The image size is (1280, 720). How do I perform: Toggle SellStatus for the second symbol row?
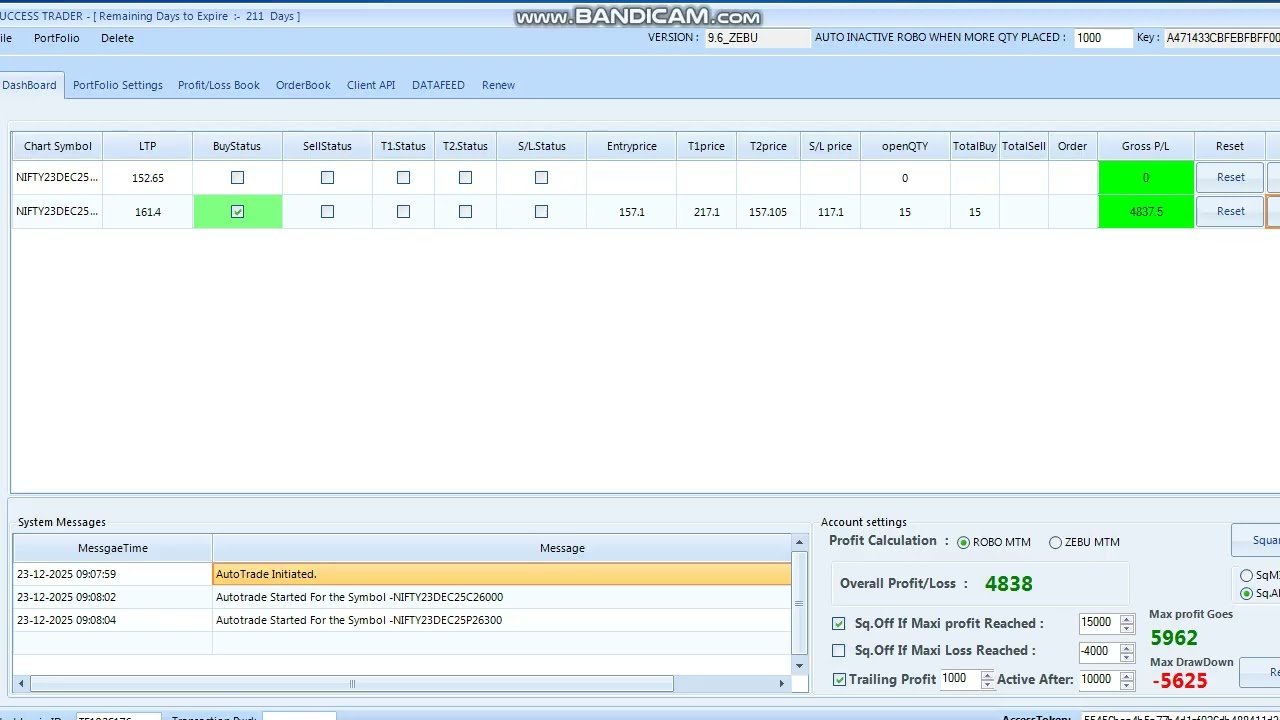[x=327, y=211]
